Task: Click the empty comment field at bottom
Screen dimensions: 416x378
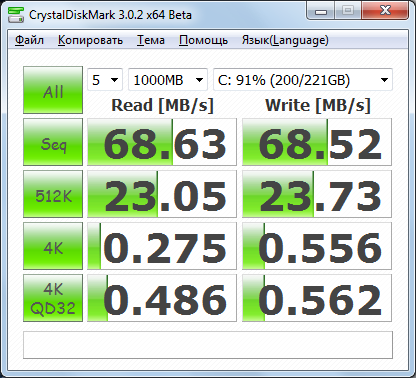Action: pos(208,345)
